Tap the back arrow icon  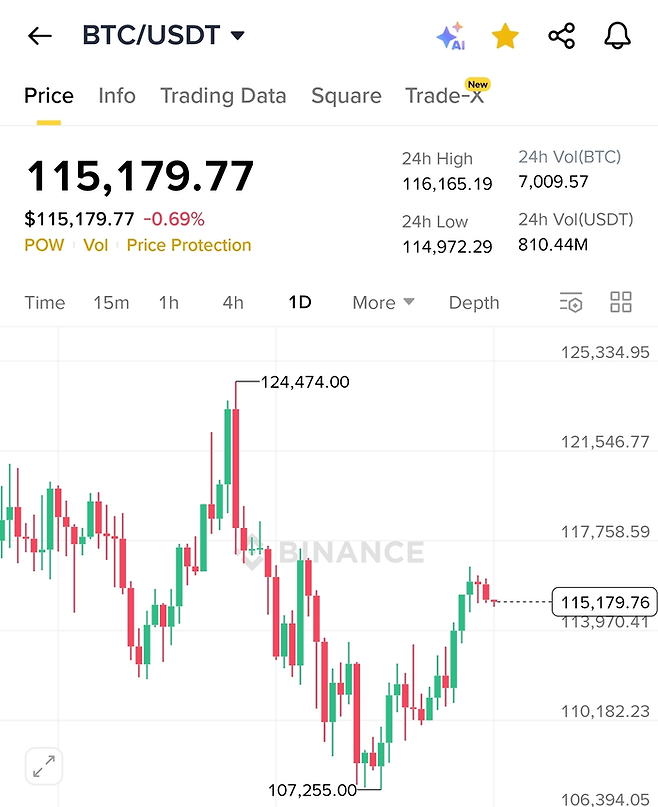pos(39,37)
